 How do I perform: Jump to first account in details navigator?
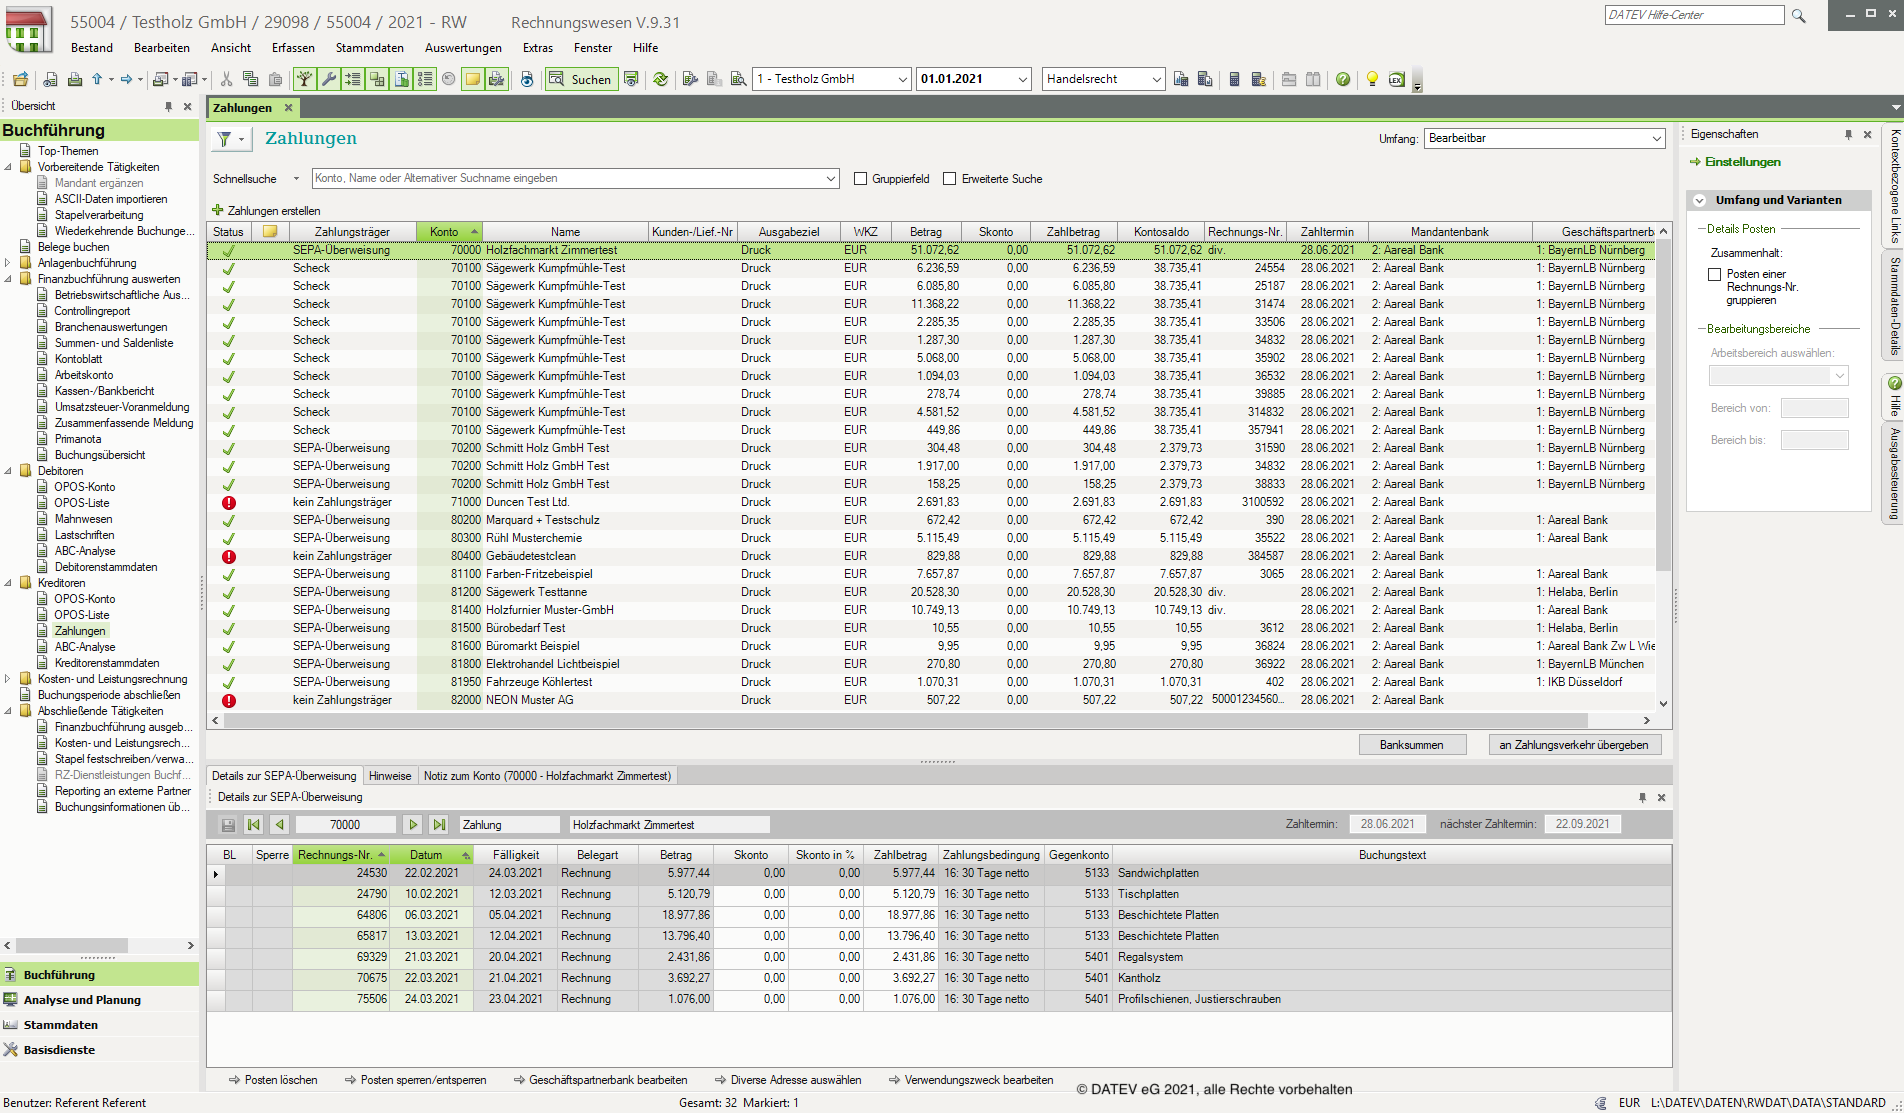254,825
